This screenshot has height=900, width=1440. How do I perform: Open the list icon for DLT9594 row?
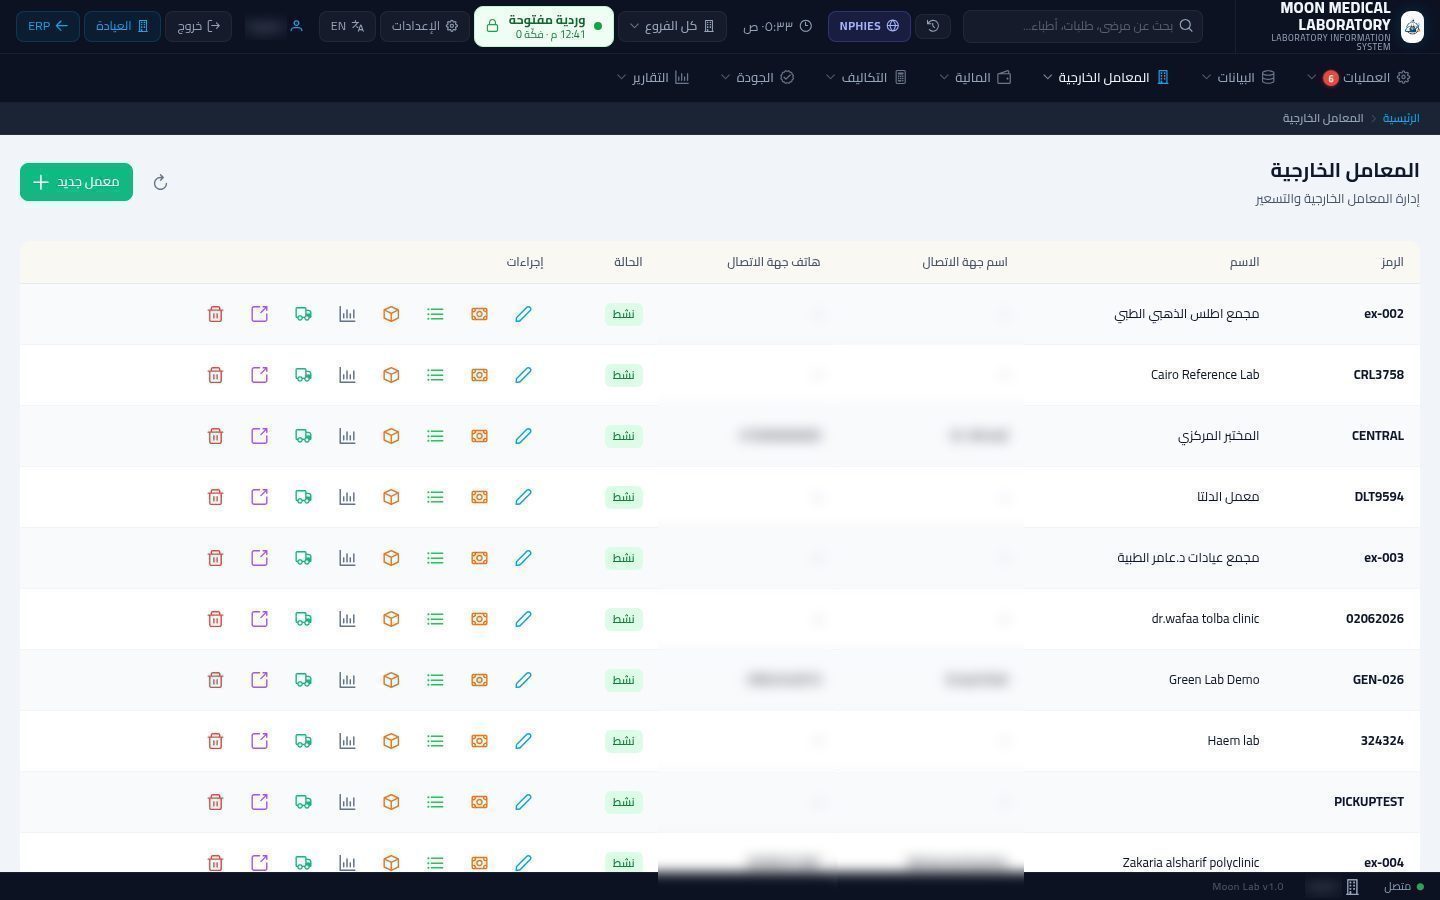435,497
